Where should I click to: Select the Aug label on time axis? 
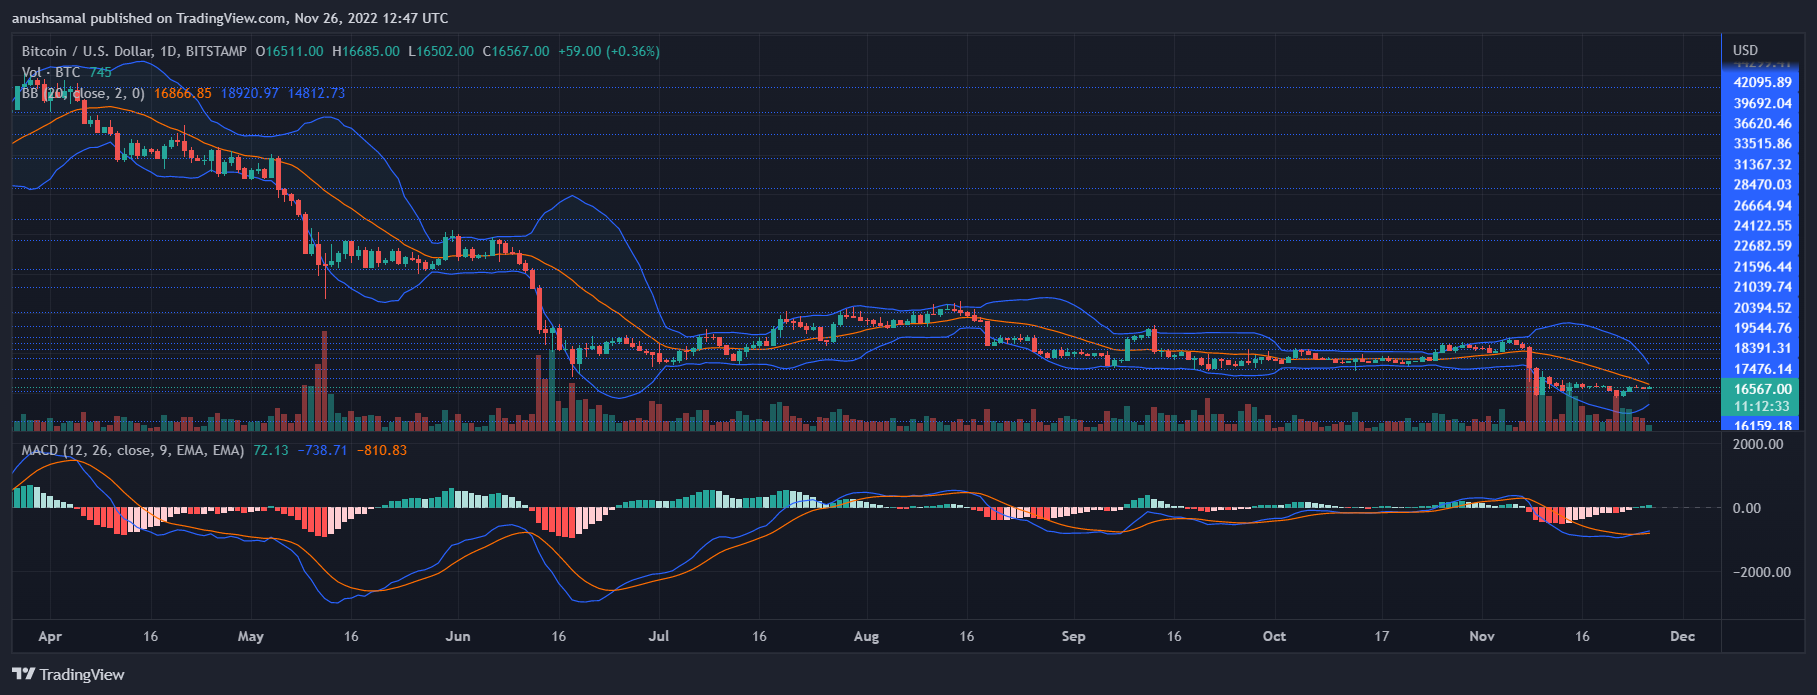[866, 636]
